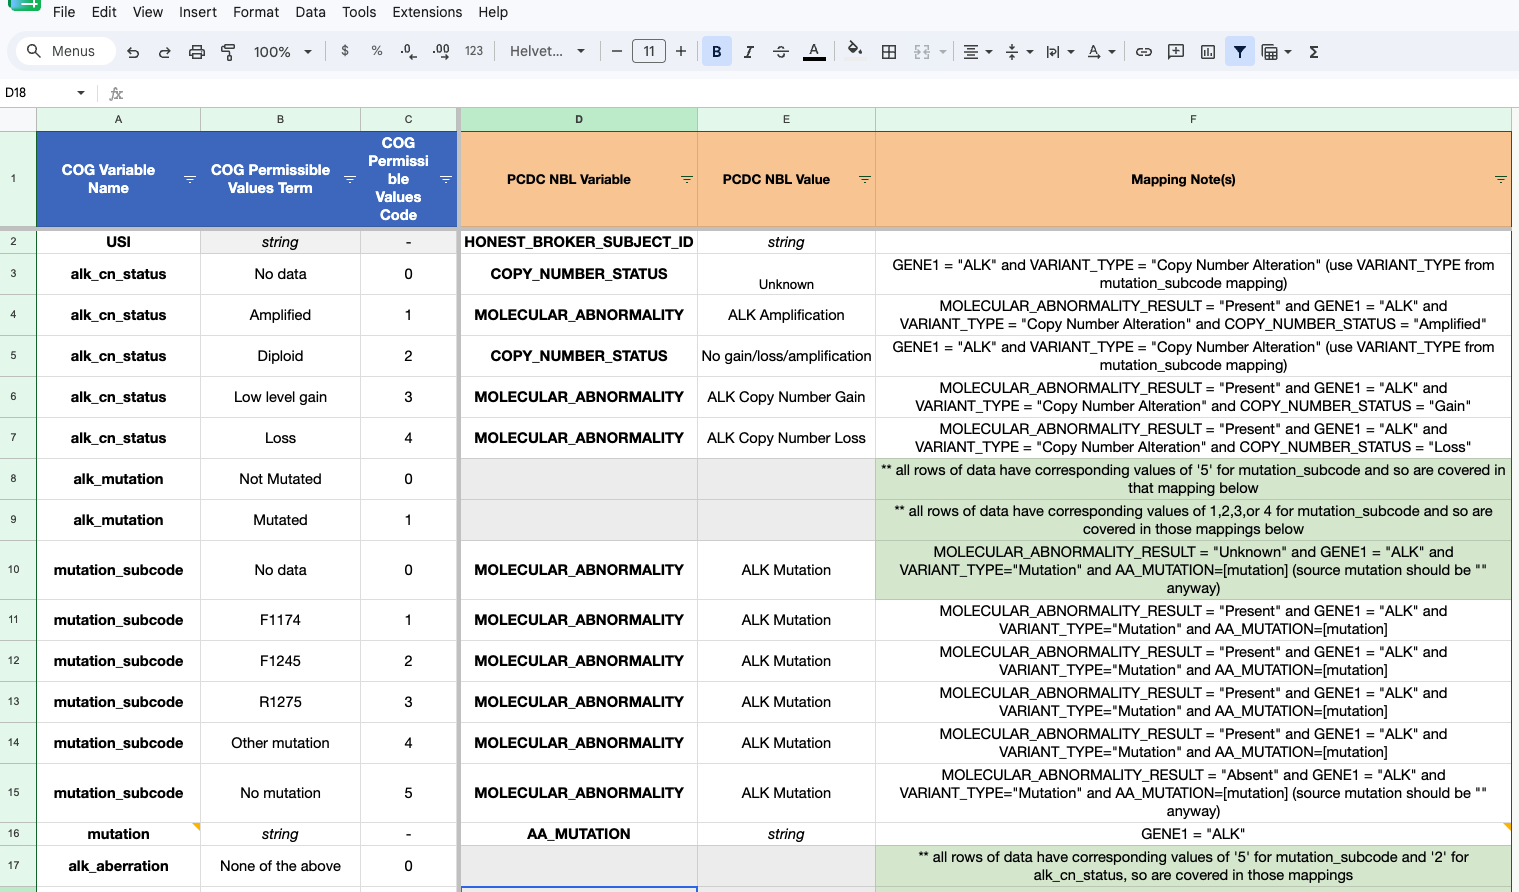Open the Tools menu
The height and width of the screenshot is (892, 1519).
(x=359, y=12)
